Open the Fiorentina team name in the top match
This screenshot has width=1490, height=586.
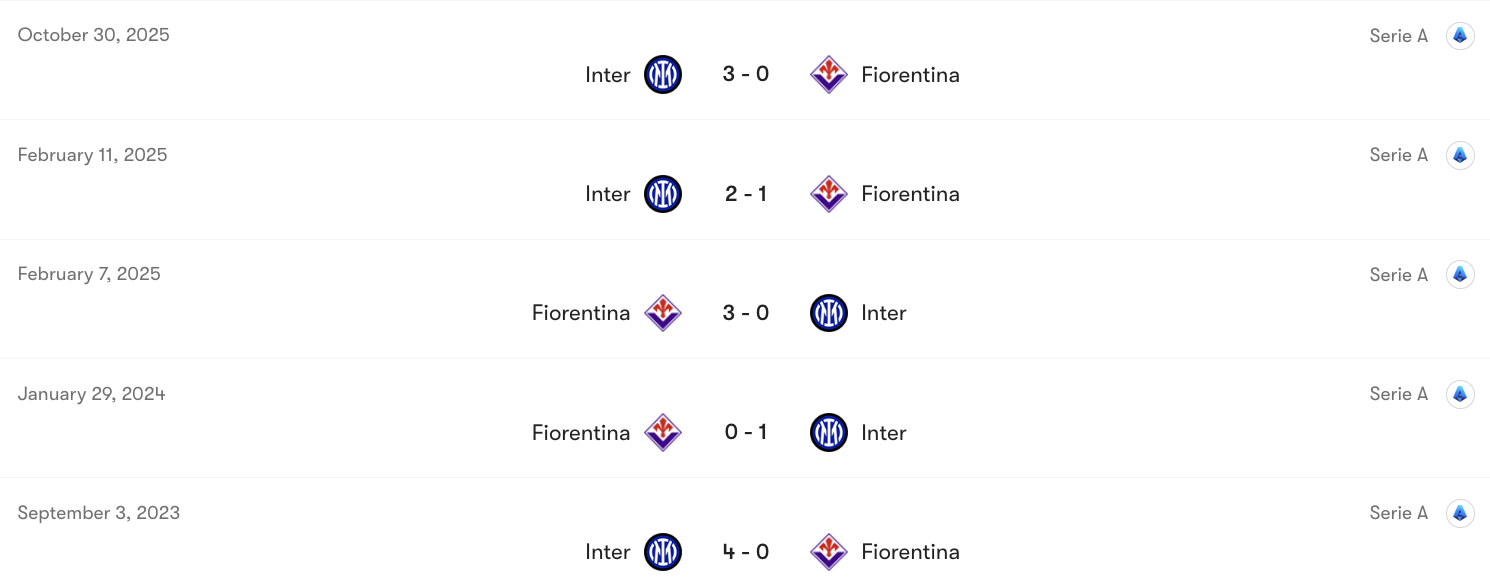(x=910, y=74)
